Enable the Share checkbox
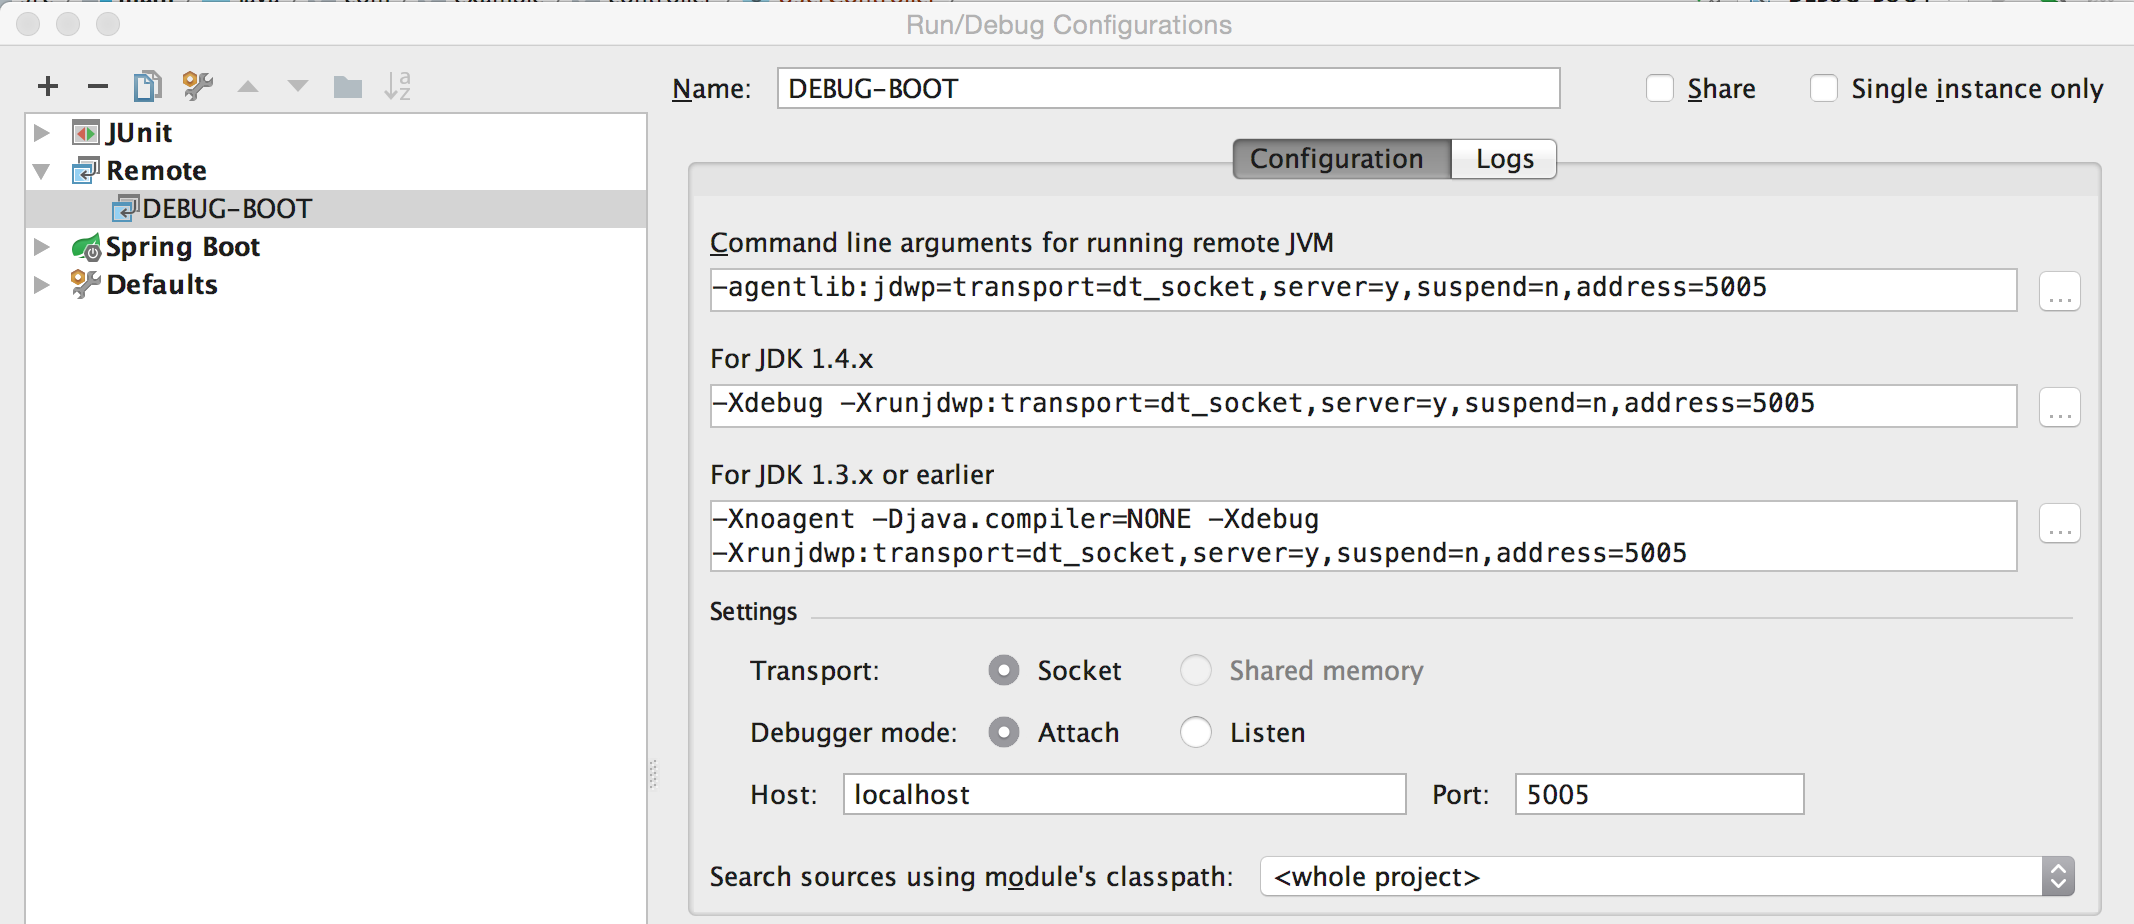This screenshot has height=924, width=2134. point(1660,88)
